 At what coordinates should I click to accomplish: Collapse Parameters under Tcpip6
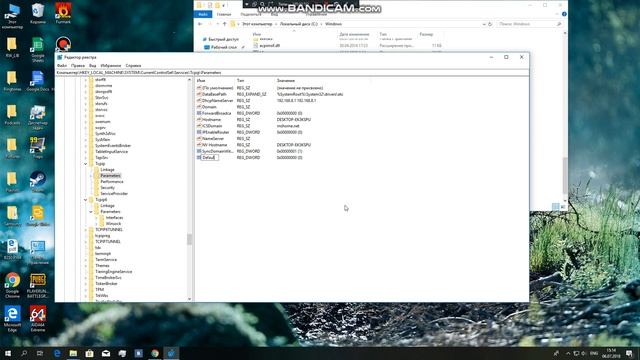point(91,212)
